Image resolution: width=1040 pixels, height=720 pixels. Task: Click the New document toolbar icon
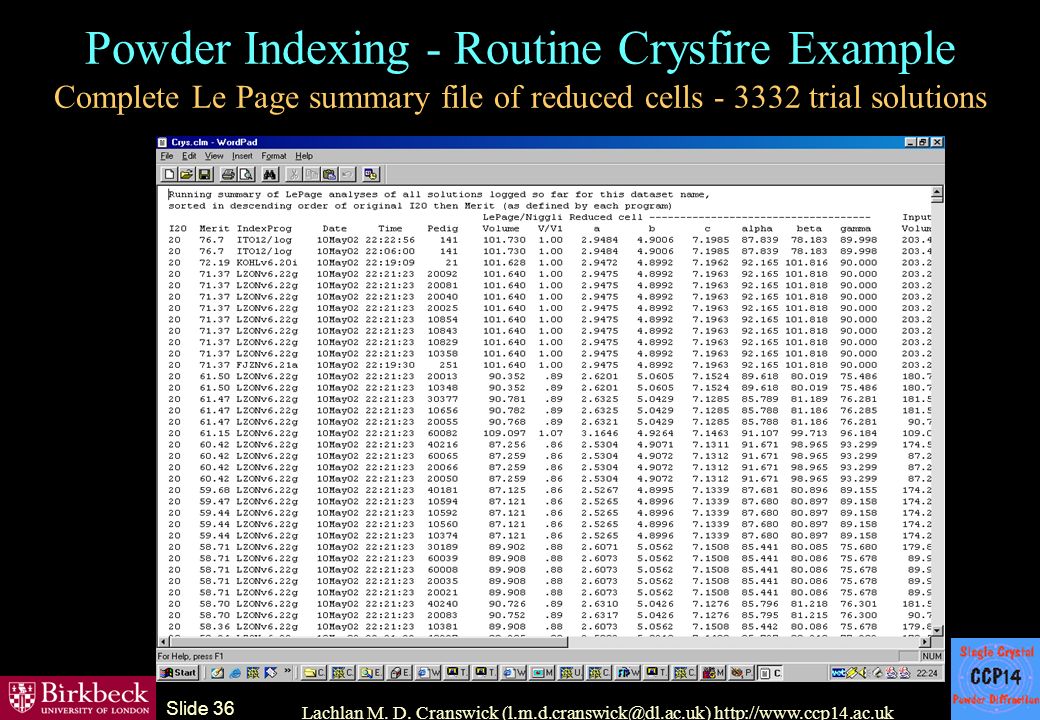[x=170, y=174]
